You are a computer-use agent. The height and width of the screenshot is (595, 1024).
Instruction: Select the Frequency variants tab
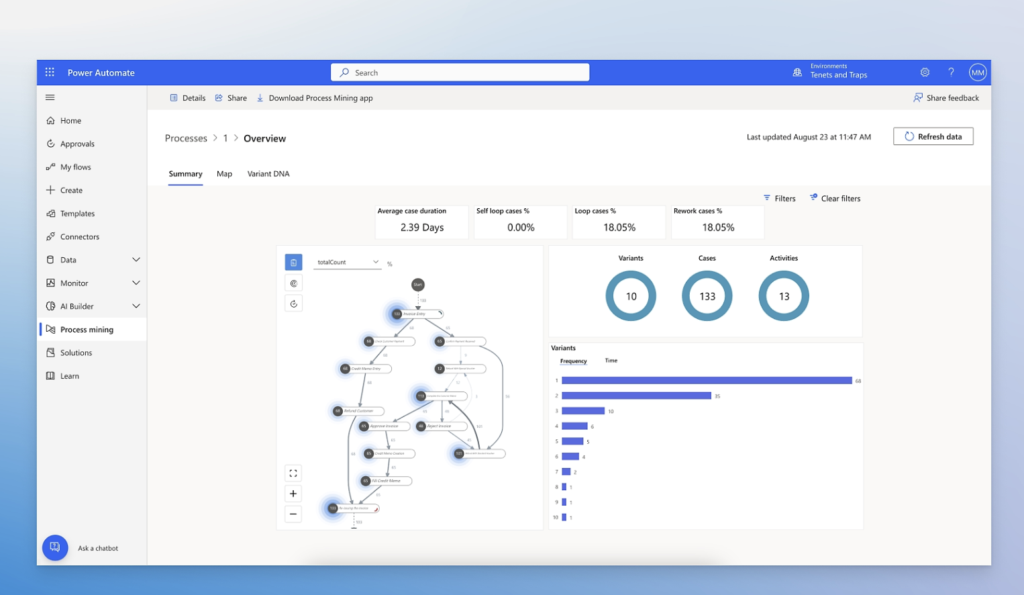point(573,361)
